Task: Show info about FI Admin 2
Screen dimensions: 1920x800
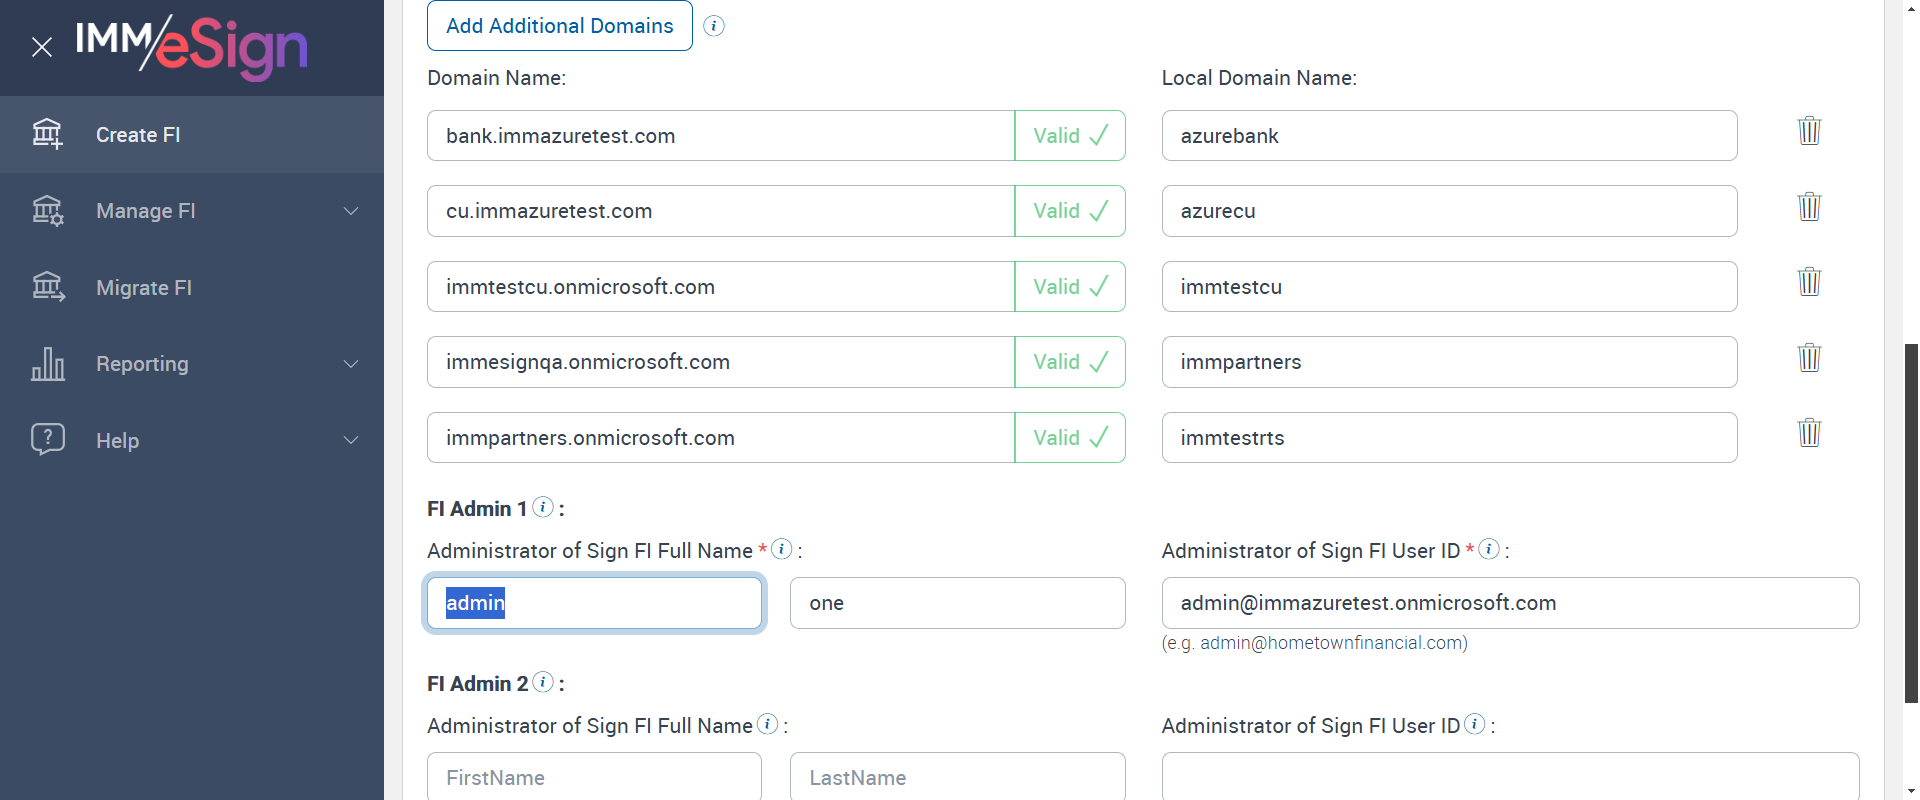Action: click(x=543, y=682)
